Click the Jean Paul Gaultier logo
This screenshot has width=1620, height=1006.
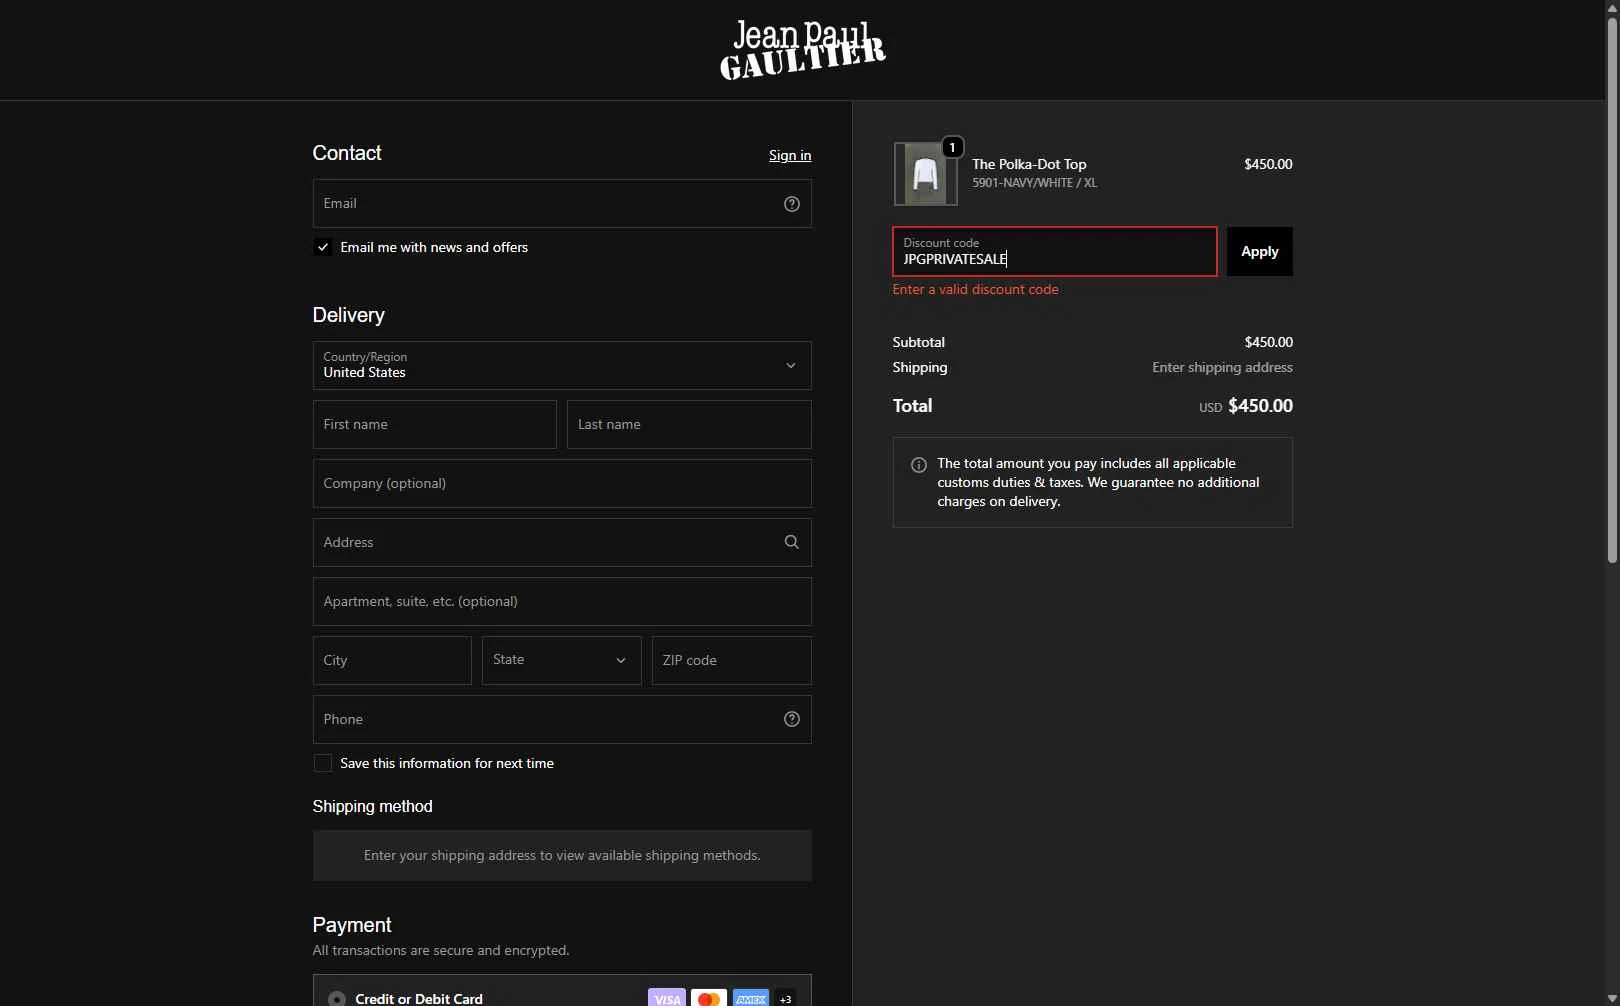tap(802, 50)
